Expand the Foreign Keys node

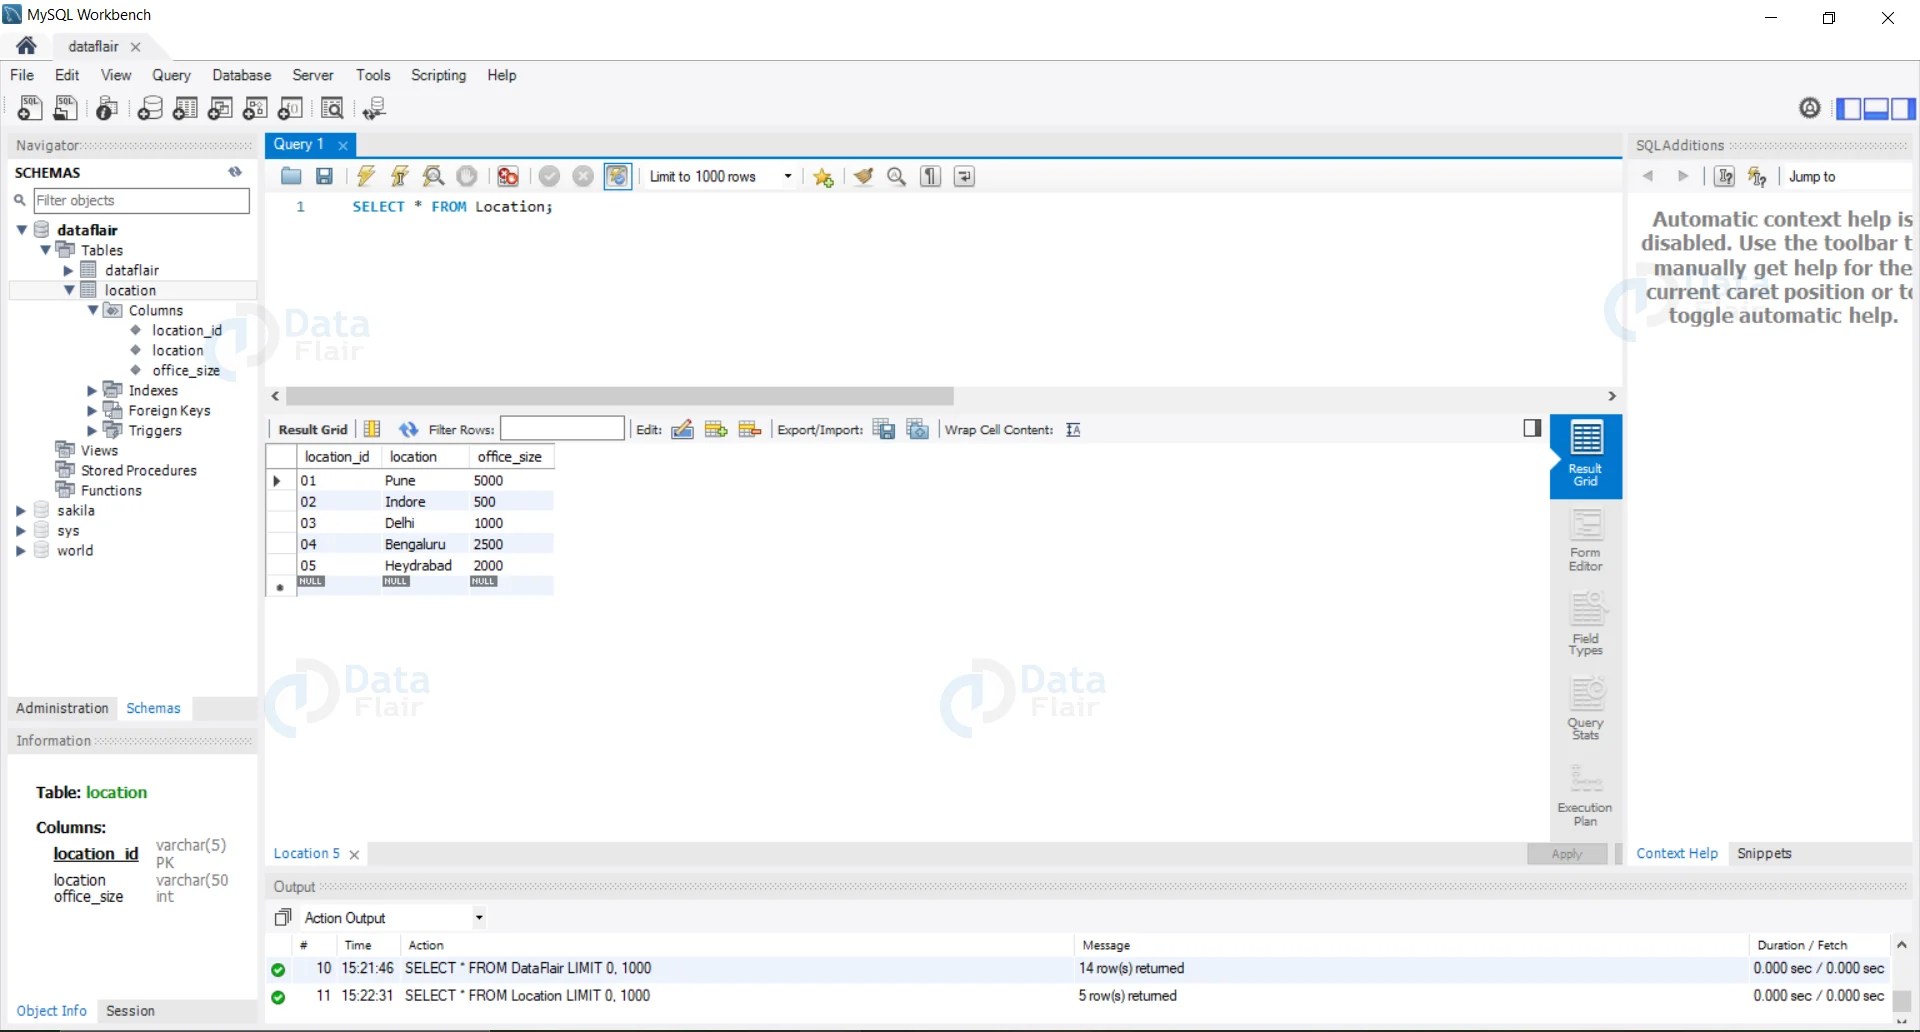pyautogui.click(x=92, y=410)
